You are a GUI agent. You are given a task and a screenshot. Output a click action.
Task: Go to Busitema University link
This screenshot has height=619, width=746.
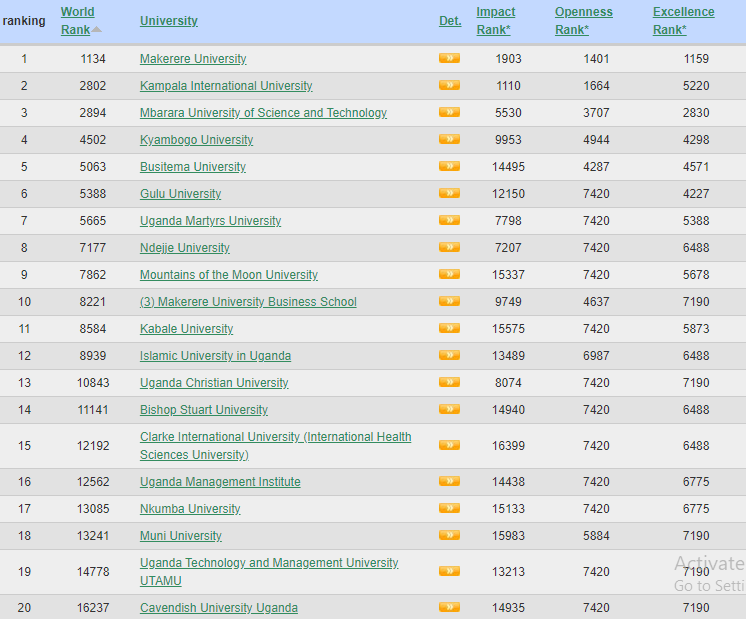(x=193, y=167)
